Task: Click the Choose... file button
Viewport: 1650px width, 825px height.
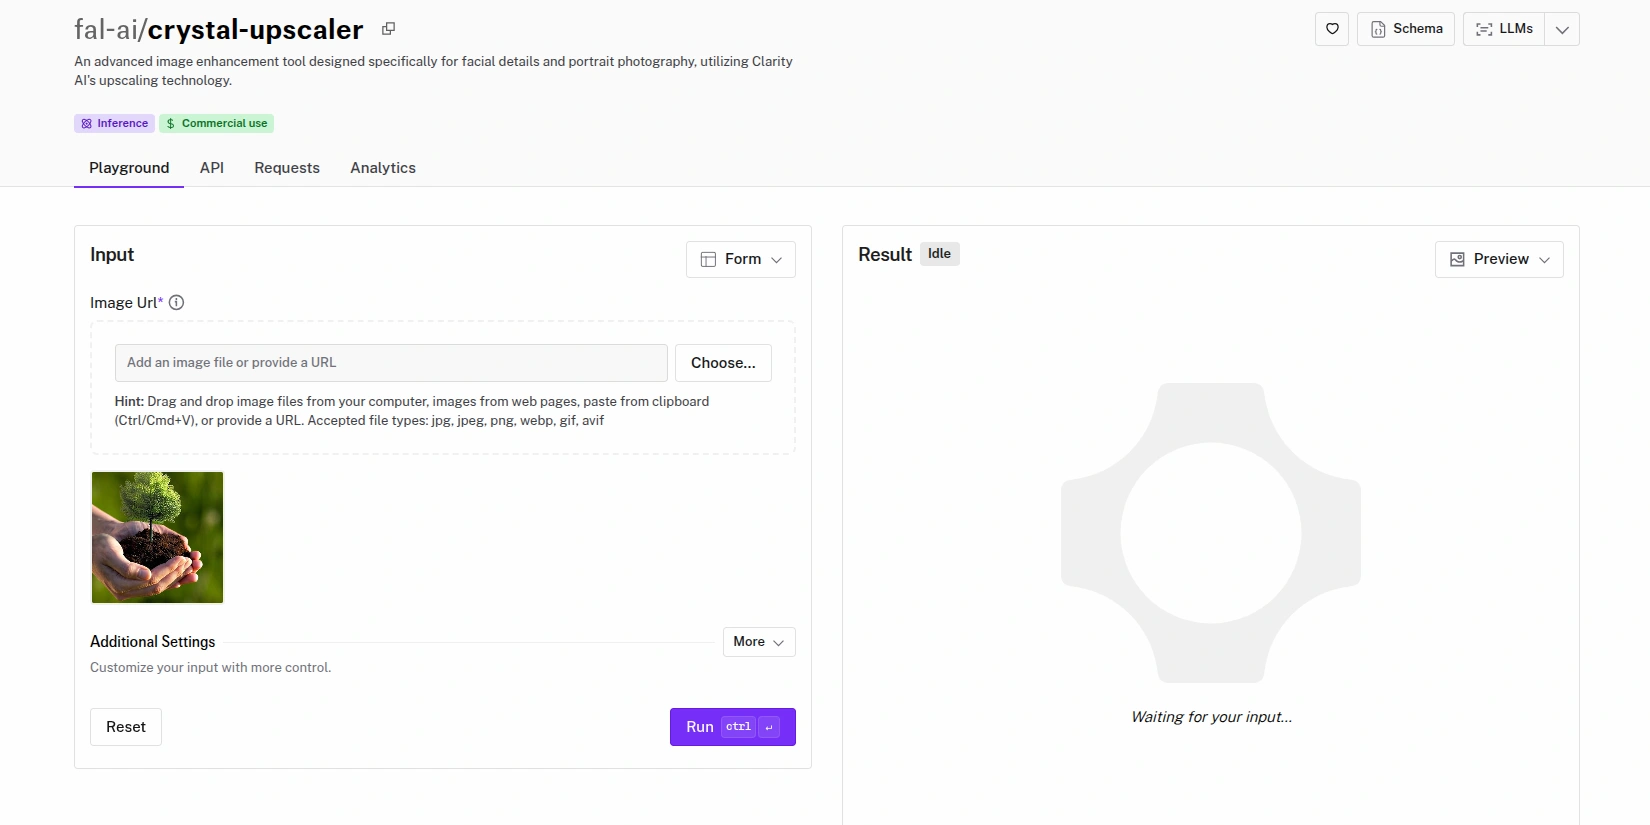Action: 723,363
